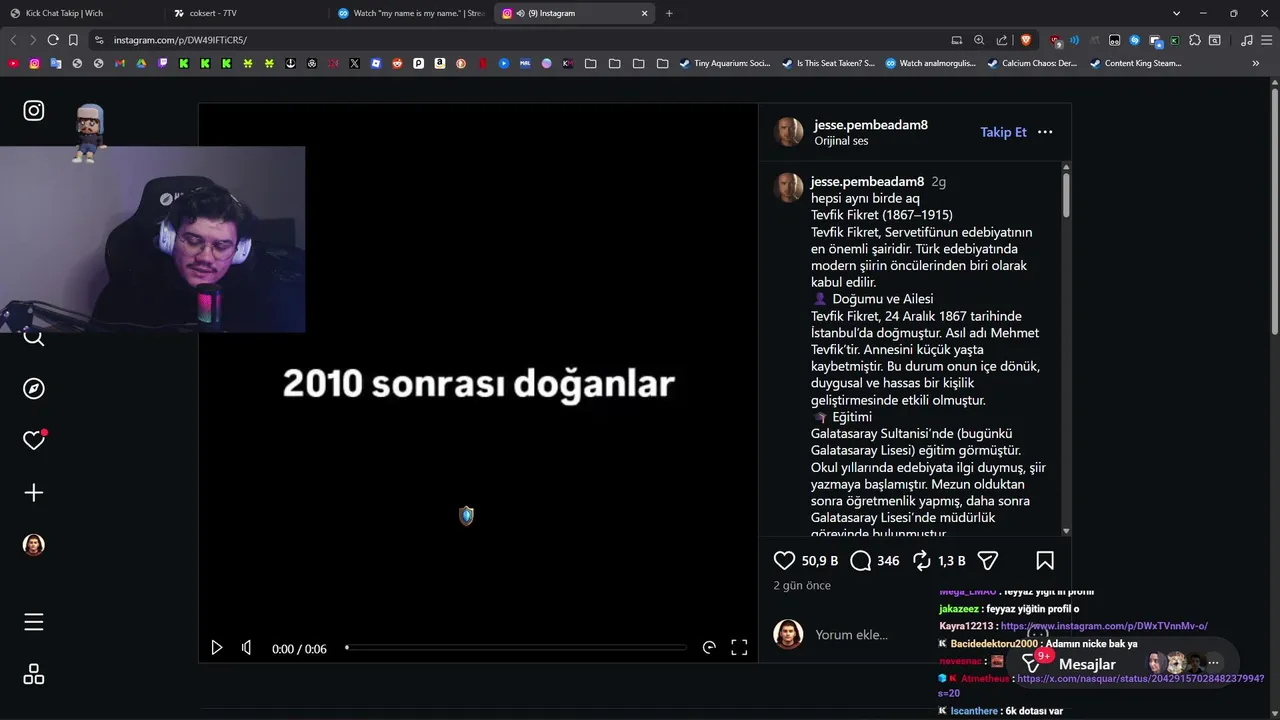Image resolution: width=1280 pixels, height=720 pixels.
Task: Open Atmetheus's x.com link in chat
Action: pyautogui.click(x=1140, y=678)
